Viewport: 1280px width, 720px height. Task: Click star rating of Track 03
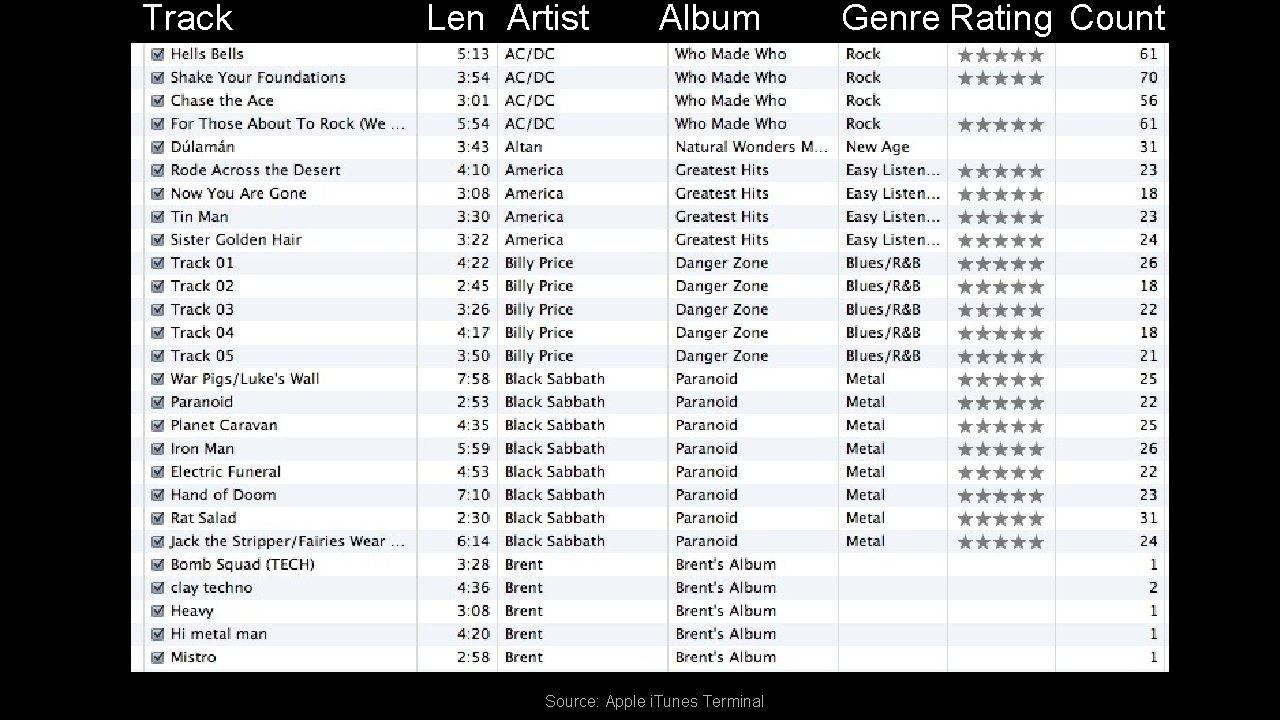tap(1000, 310)
